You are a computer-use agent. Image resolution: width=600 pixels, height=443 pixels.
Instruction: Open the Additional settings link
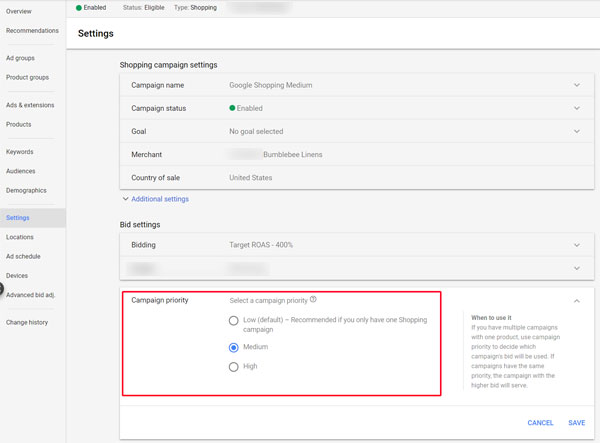(160, 199)
